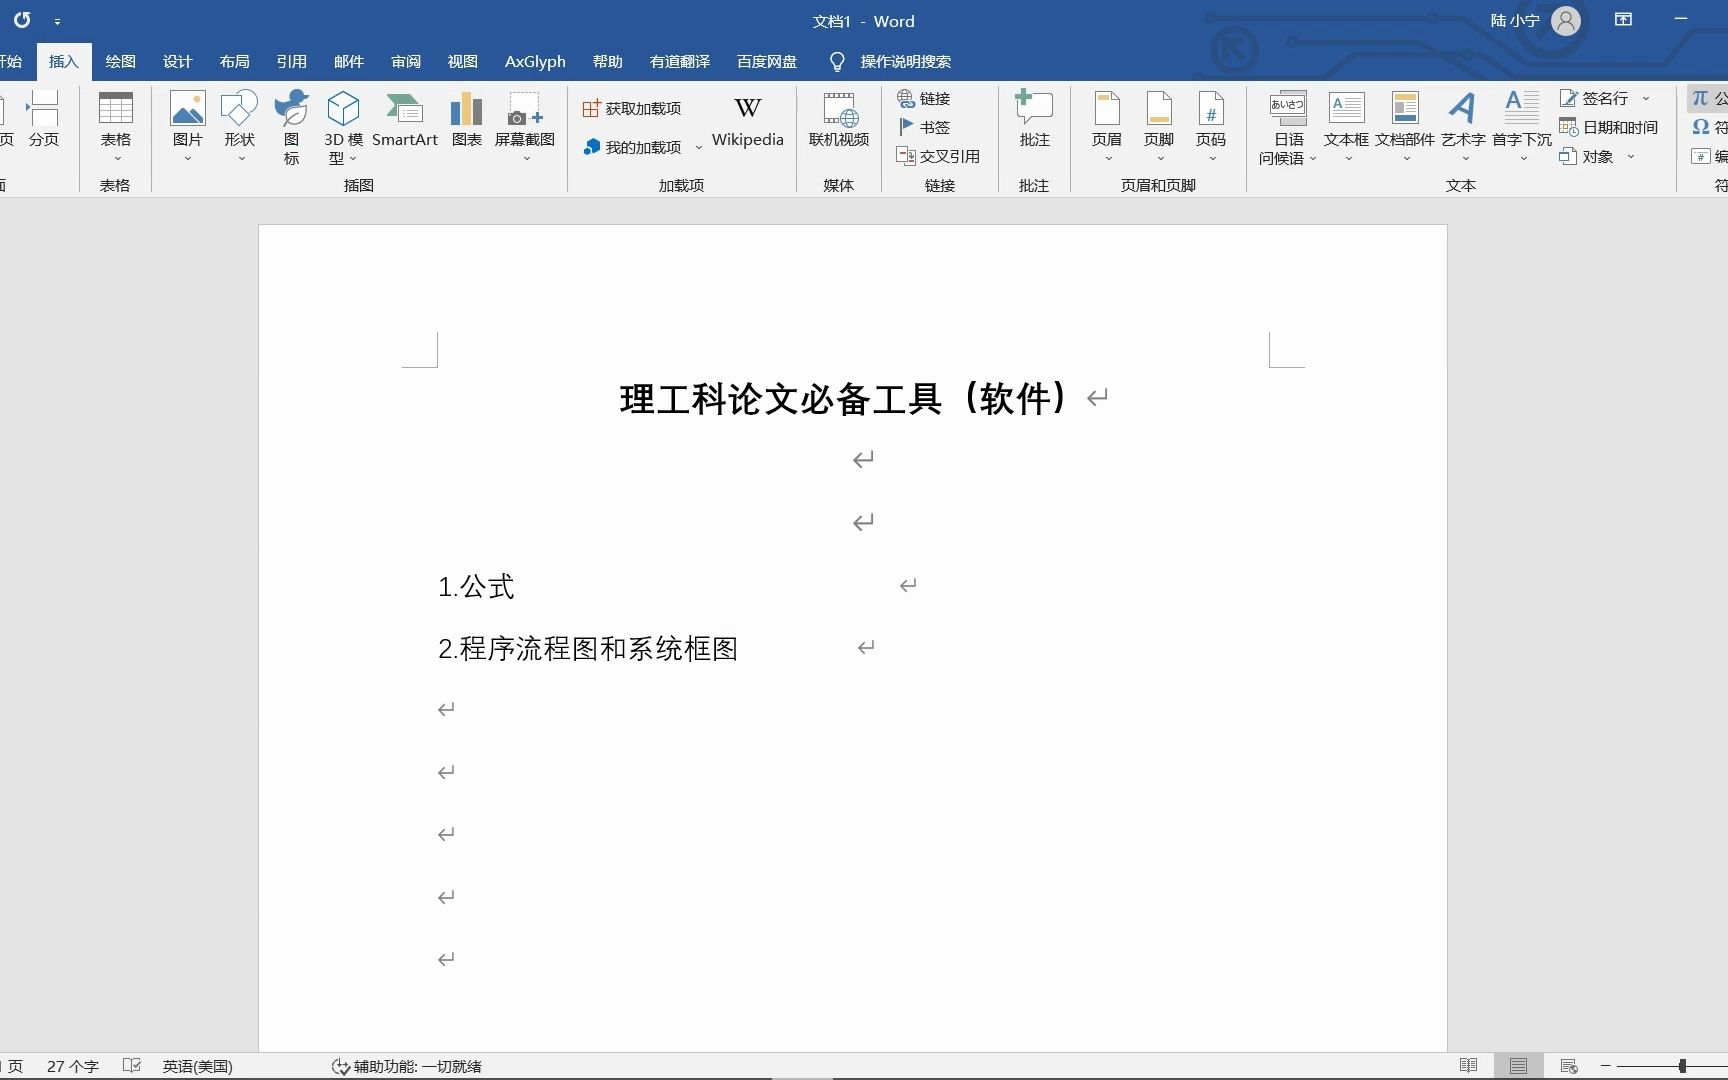
Task: Open 日语问候语 greetings tool
Action: [x=1288, y=128]
